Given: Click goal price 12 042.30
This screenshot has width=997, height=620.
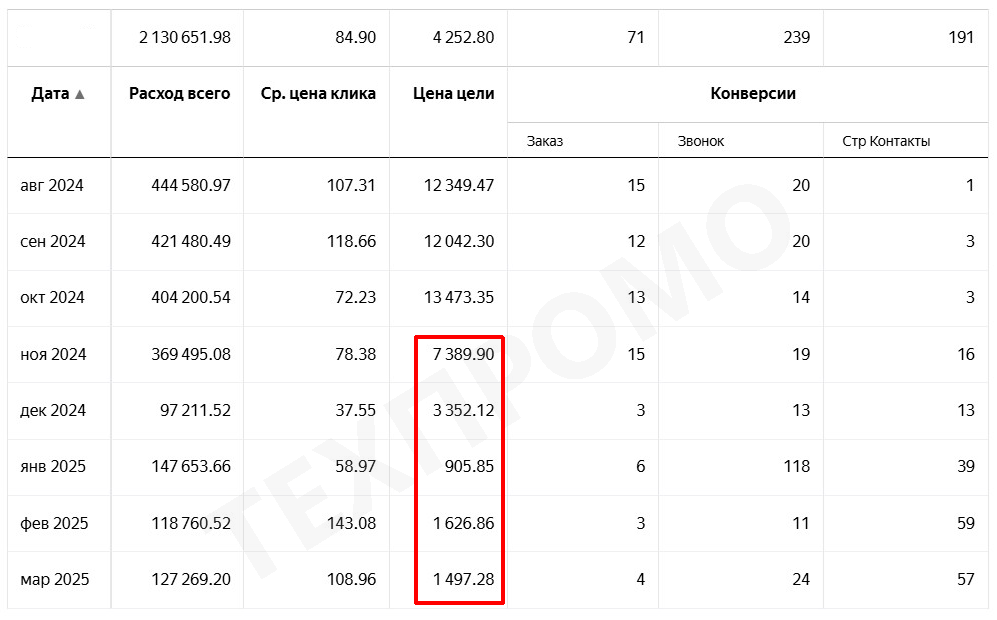Looking at the screenshot, I should point(459,242).
